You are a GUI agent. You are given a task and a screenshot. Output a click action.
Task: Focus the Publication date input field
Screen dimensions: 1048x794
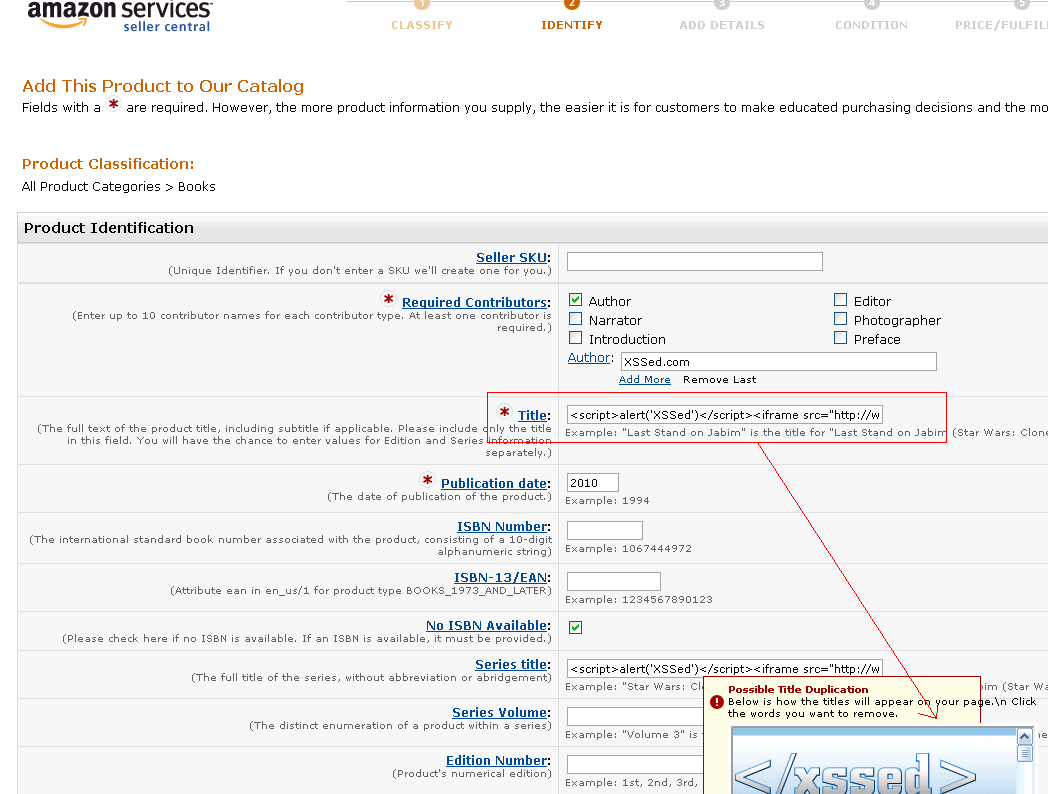(593, 483)
